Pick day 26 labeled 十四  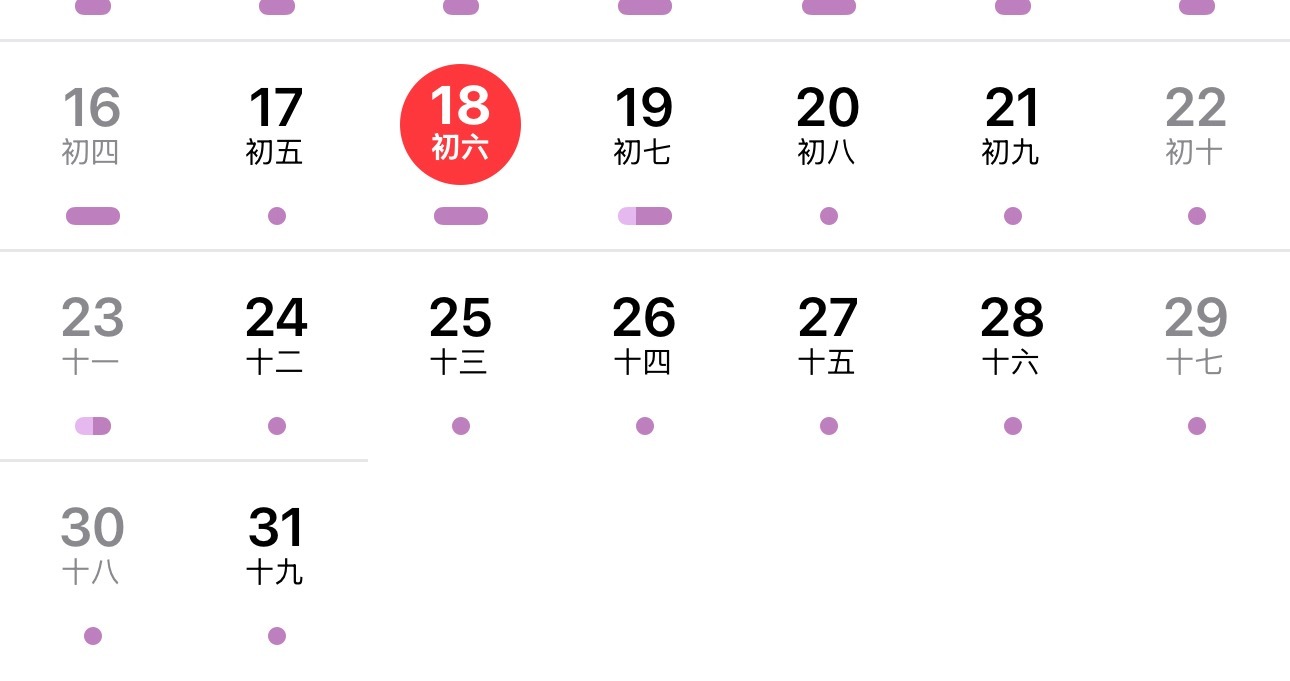(x=644, y=335)
